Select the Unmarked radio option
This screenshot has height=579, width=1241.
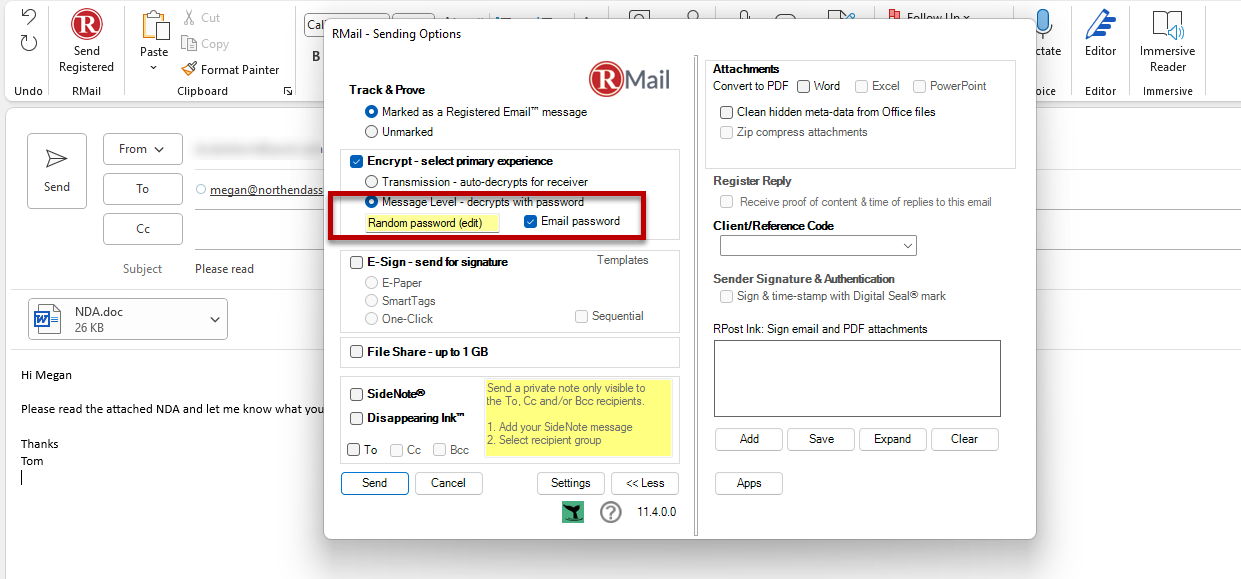pos(372,131)
